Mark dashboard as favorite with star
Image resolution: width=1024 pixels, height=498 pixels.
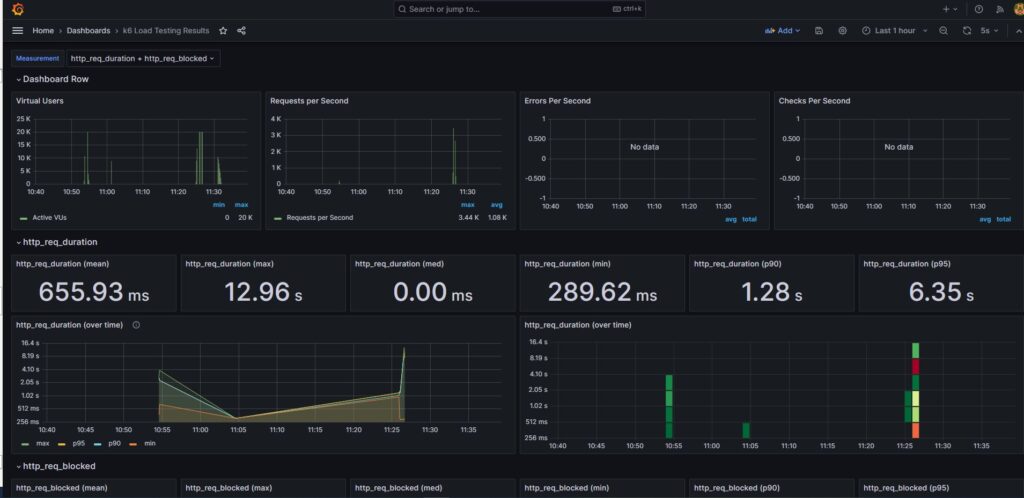223,31
